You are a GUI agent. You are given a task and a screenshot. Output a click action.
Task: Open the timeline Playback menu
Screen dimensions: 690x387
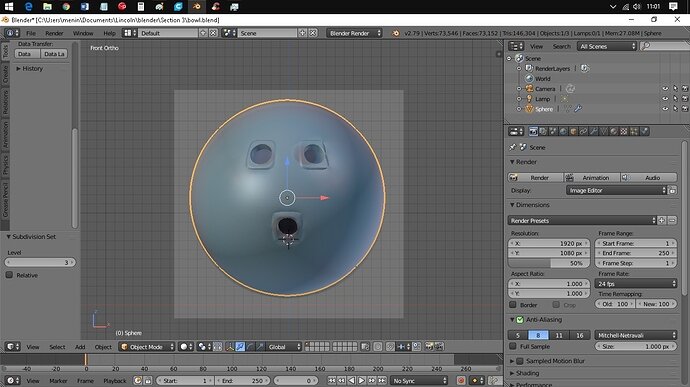(x=114, y=381)
